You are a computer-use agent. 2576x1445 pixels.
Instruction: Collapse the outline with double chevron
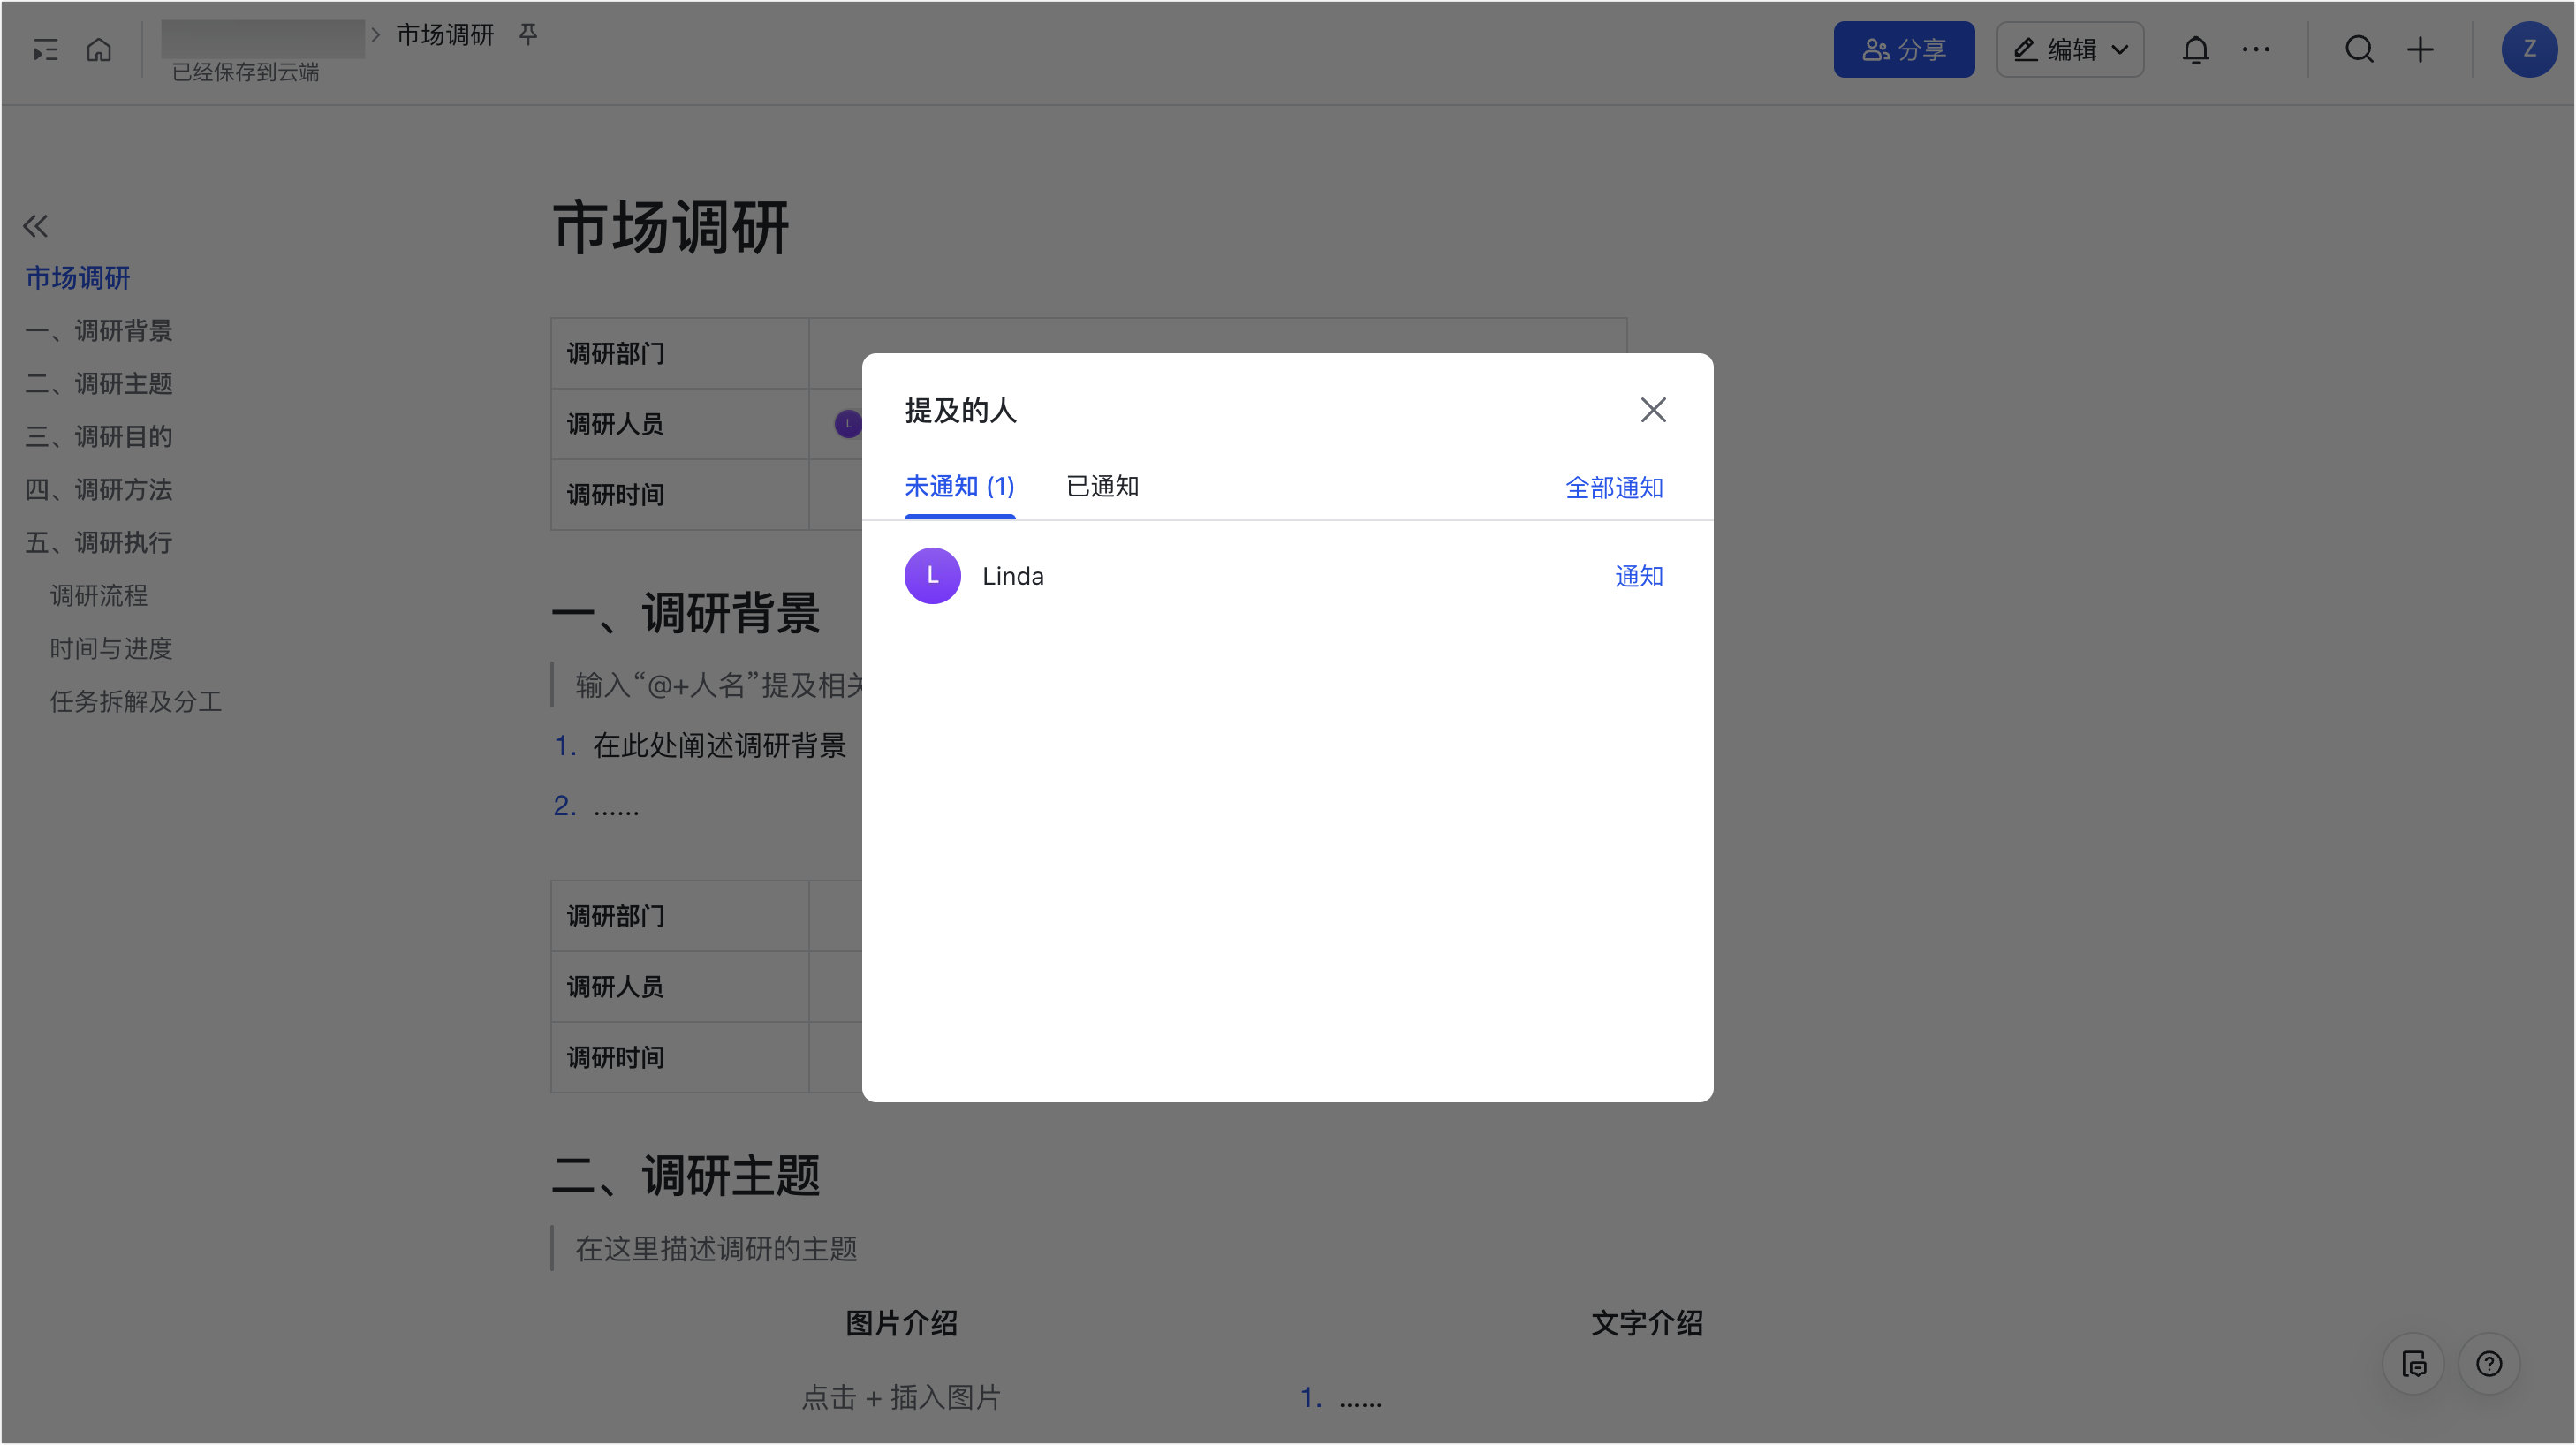click(x=35, y=226)
